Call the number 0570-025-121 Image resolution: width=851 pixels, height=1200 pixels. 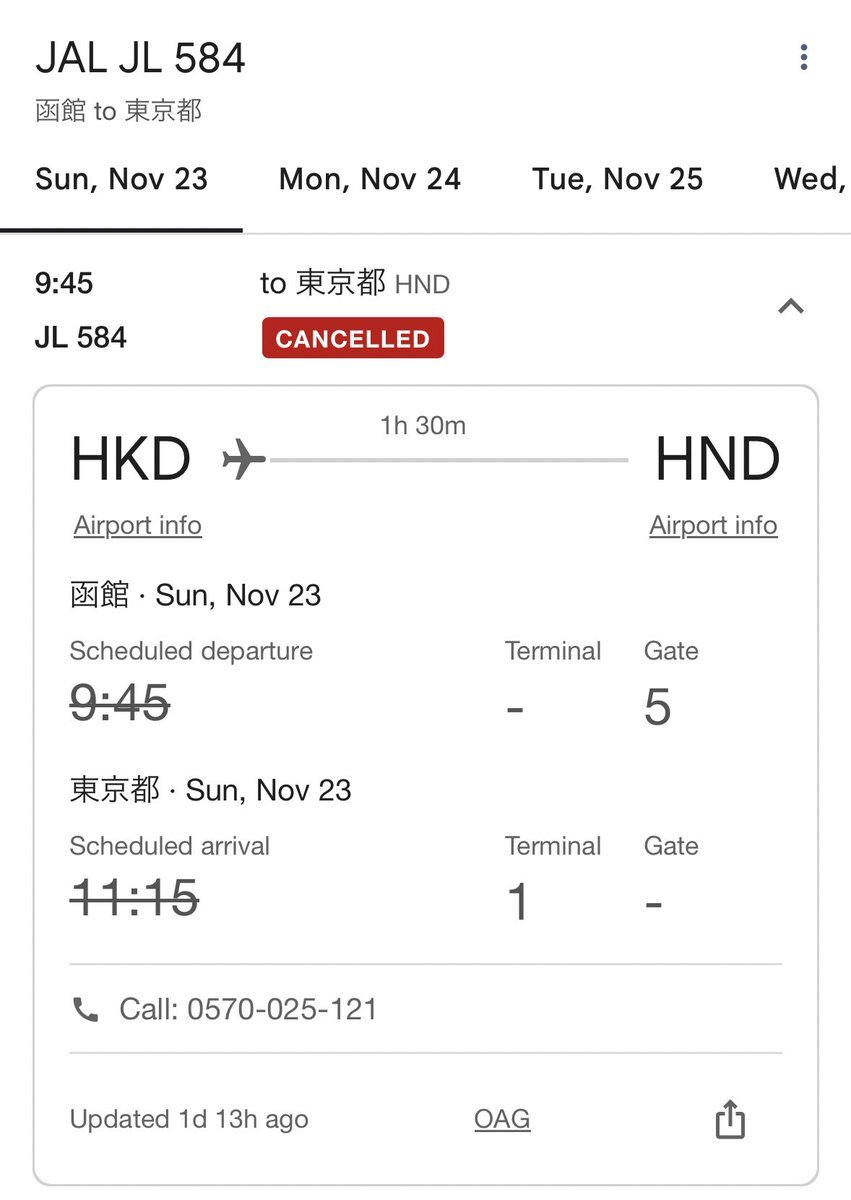248,1009
